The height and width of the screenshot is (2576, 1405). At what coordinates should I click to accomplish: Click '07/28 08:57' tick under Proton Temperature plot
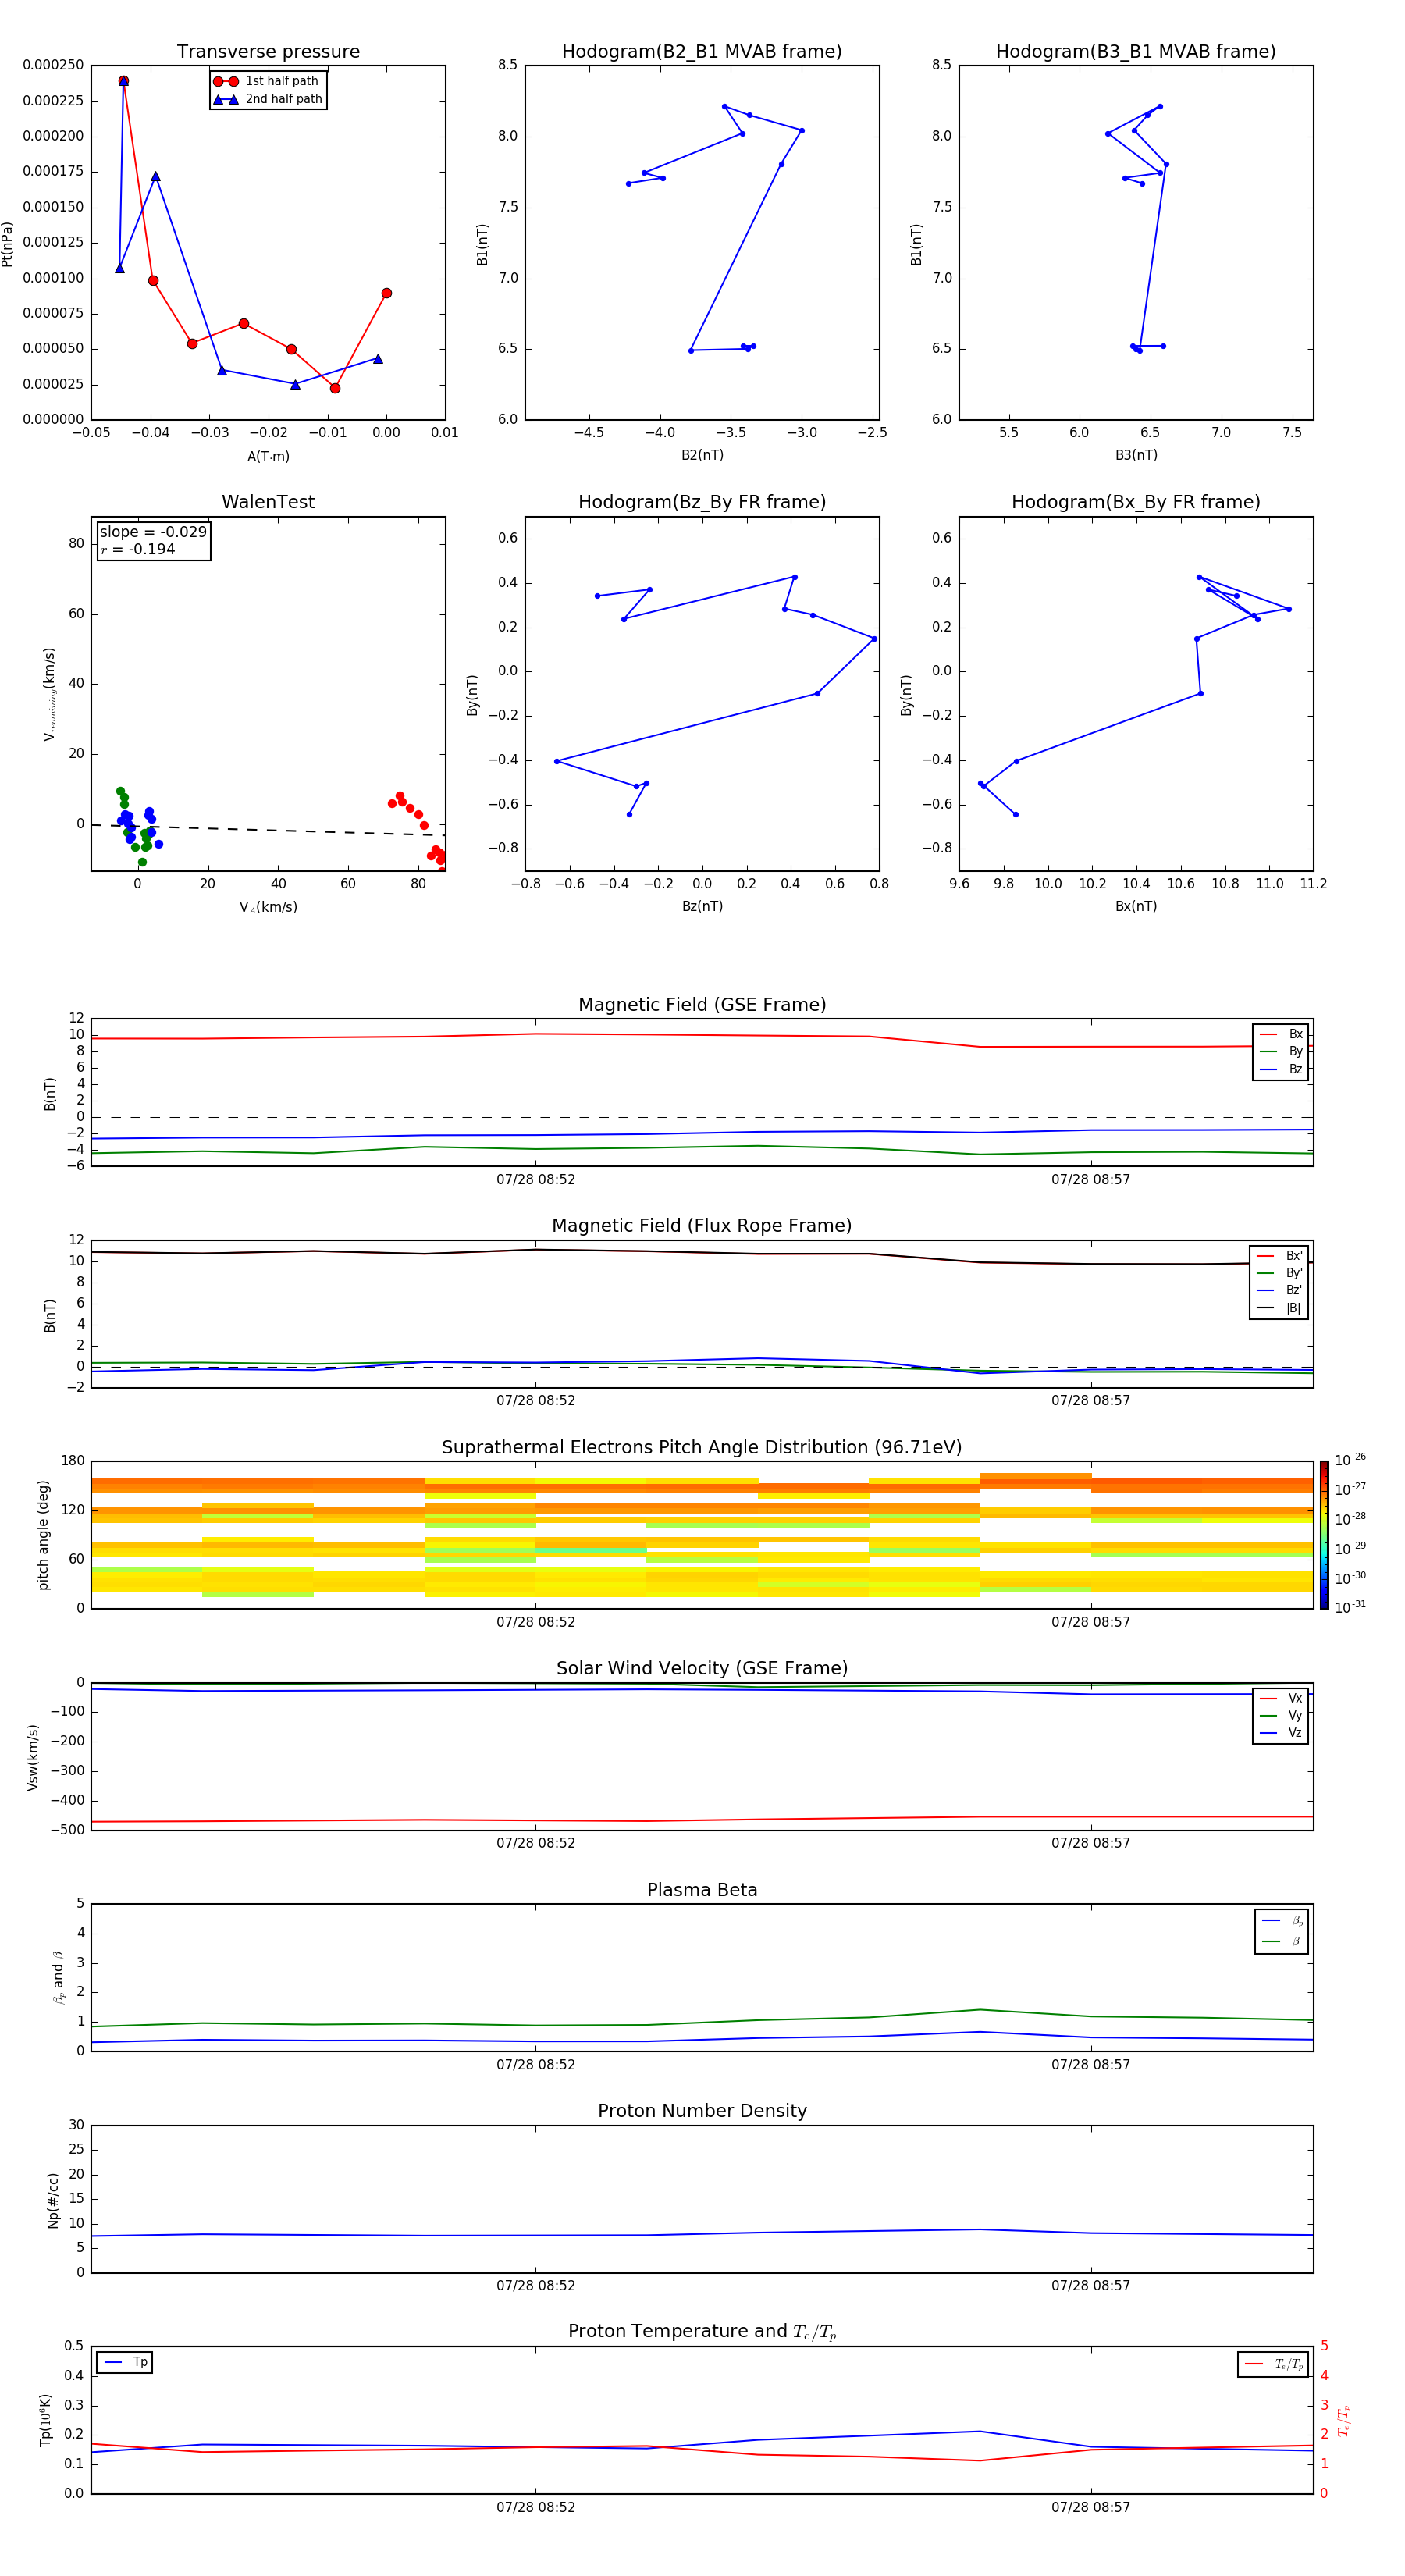click(1090, 2508)
